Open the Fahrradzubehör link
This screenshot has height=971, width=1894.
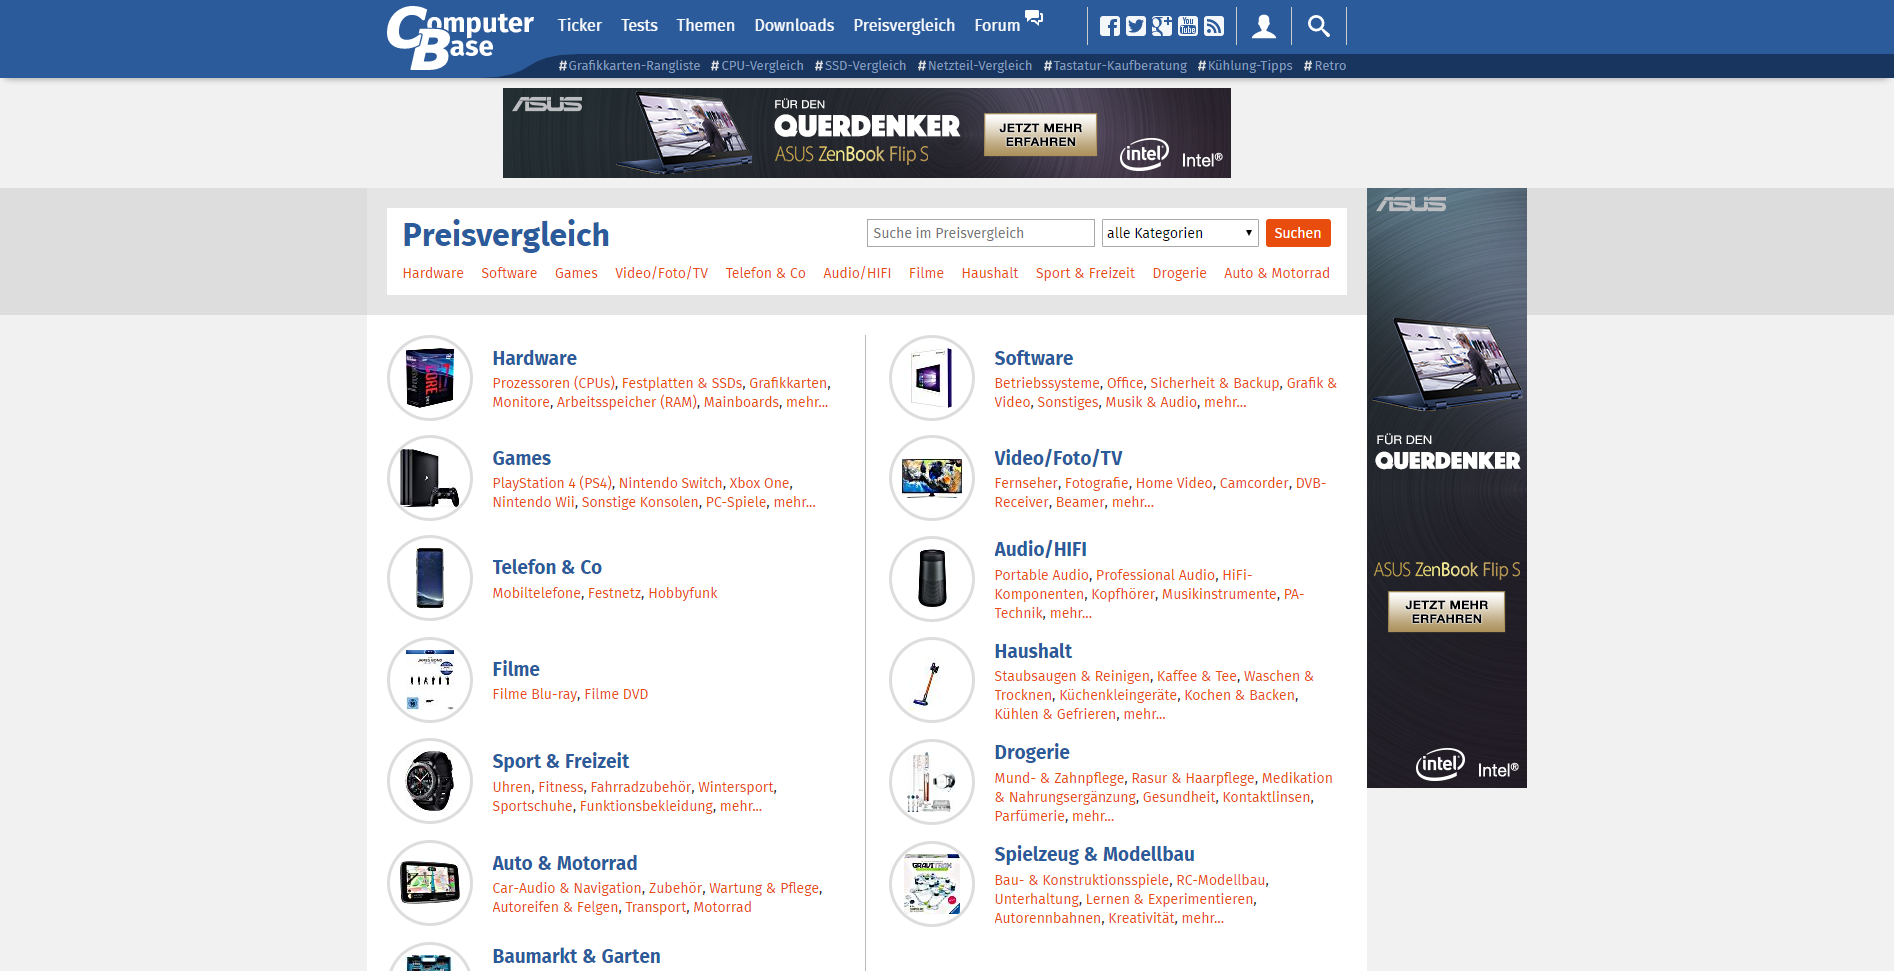(x=640, y=787)
